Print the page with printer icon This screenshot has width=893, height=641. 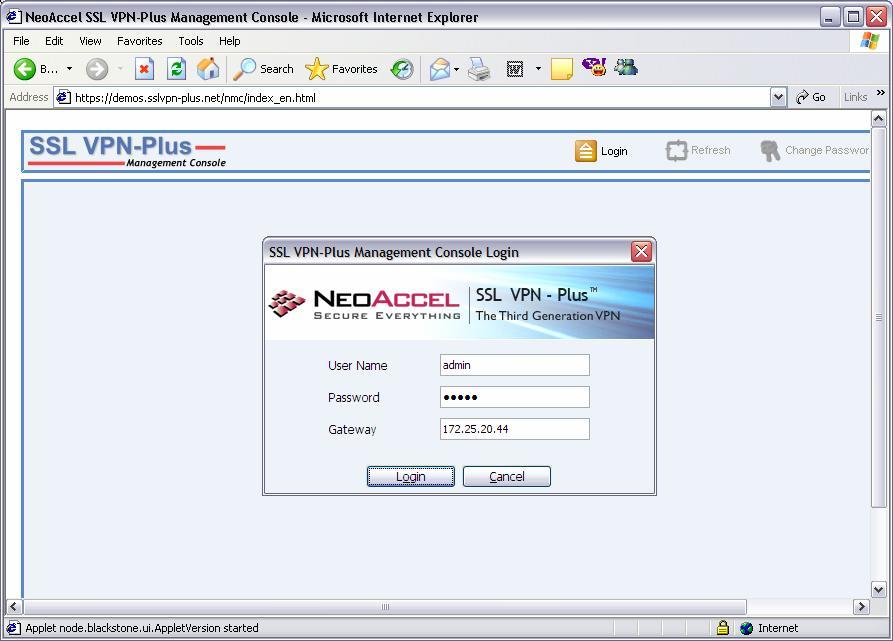[x=479, y=69]
